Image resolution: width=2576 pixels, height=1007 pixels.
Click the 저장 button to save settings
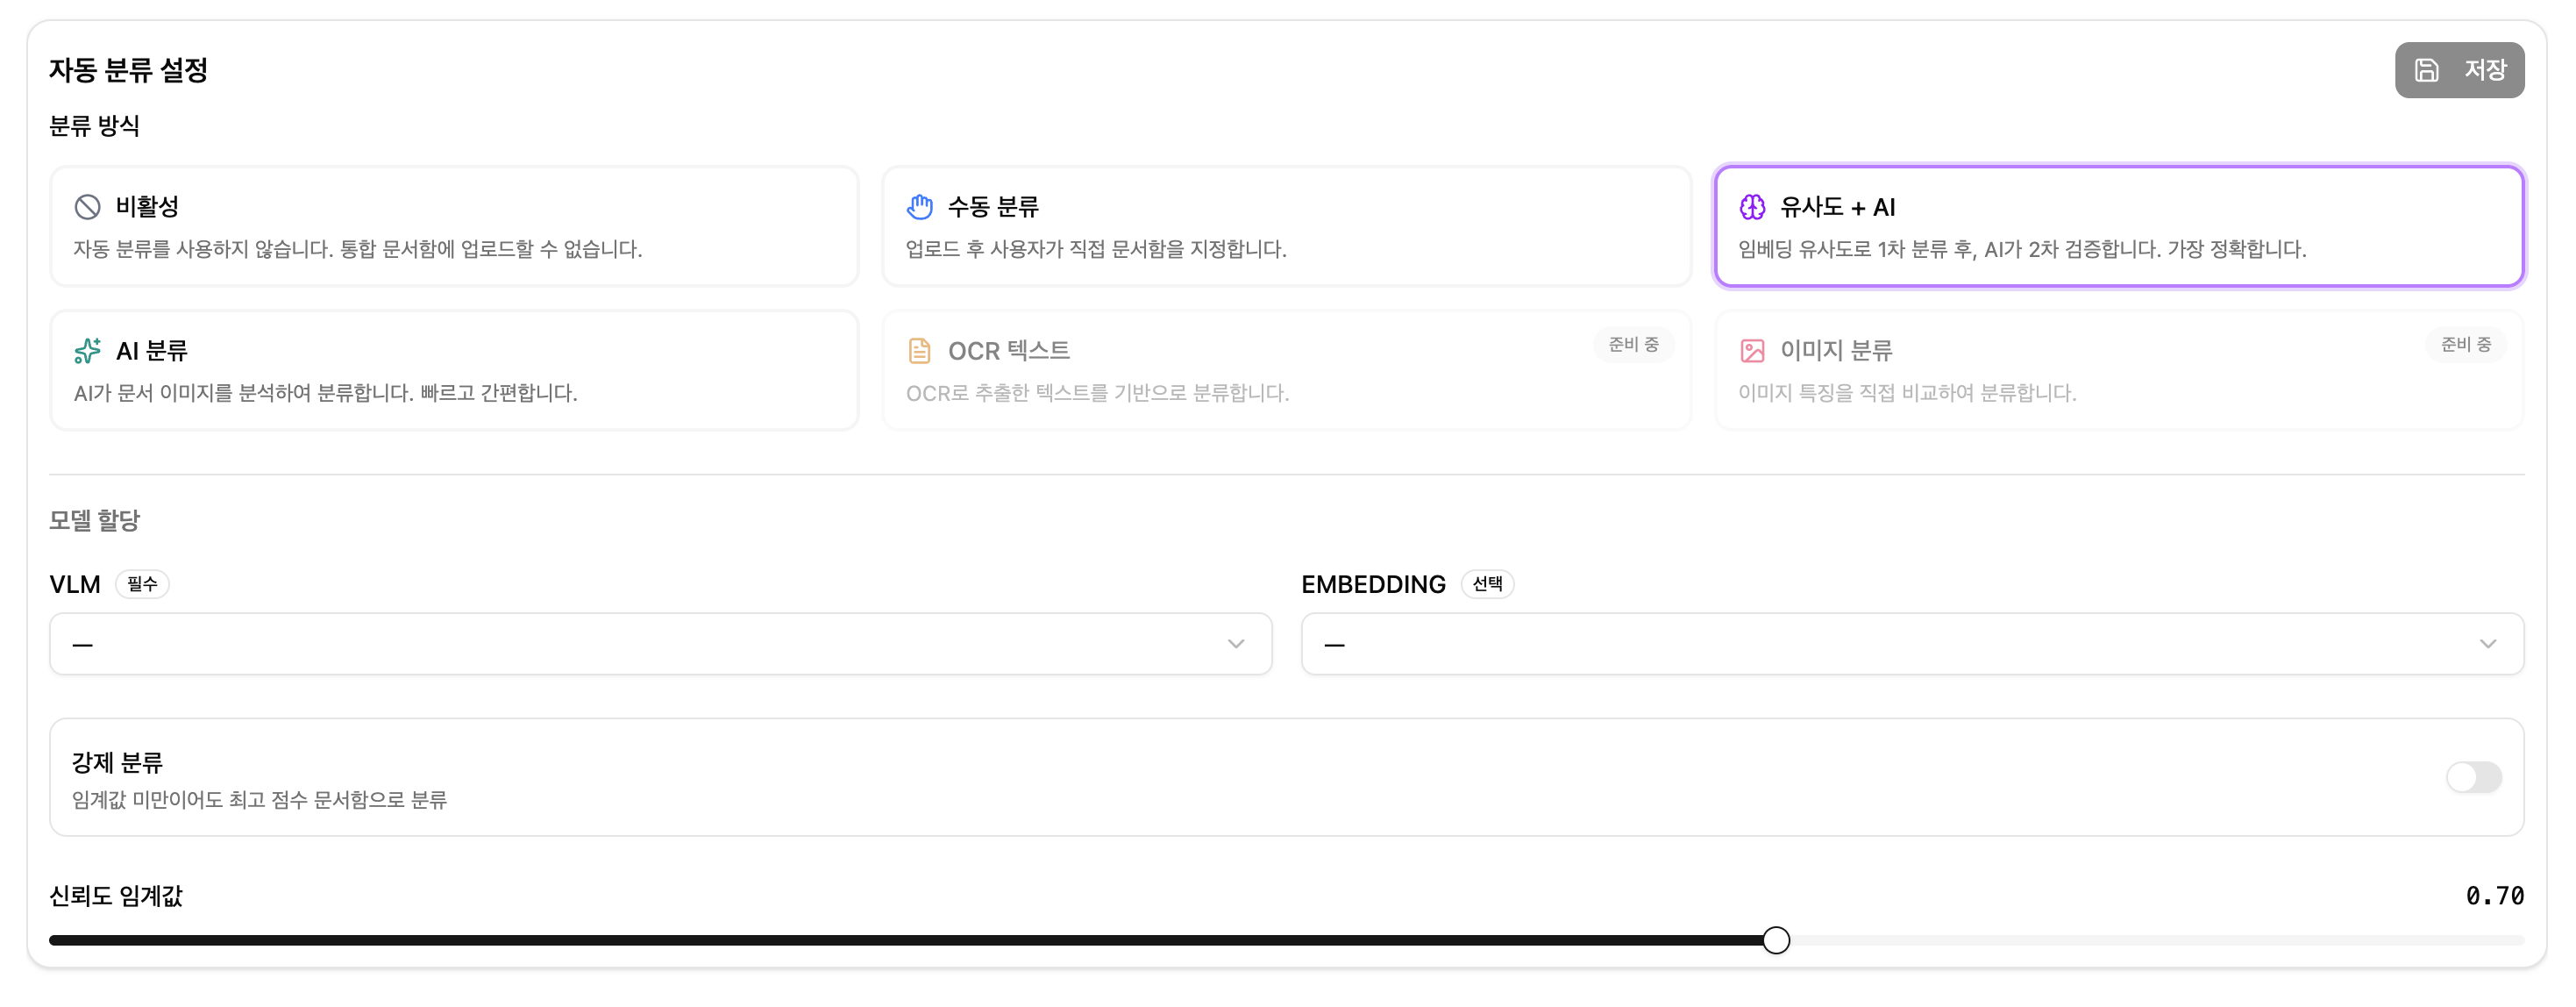[2460, 70]
